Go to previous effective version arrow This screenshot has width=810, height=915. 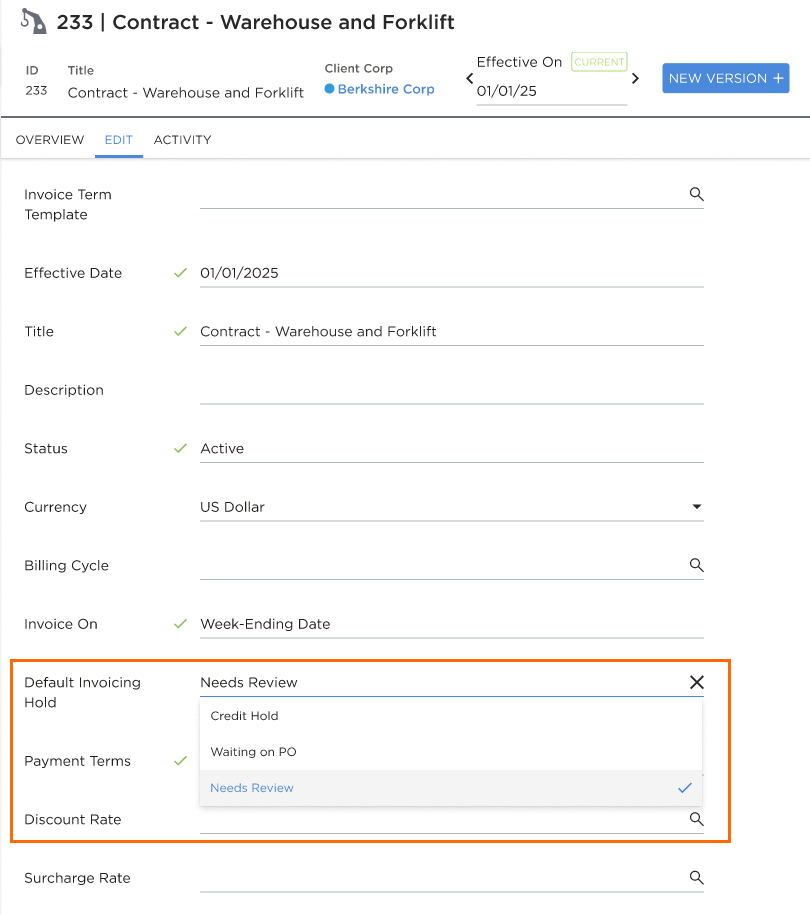[469, 78]
